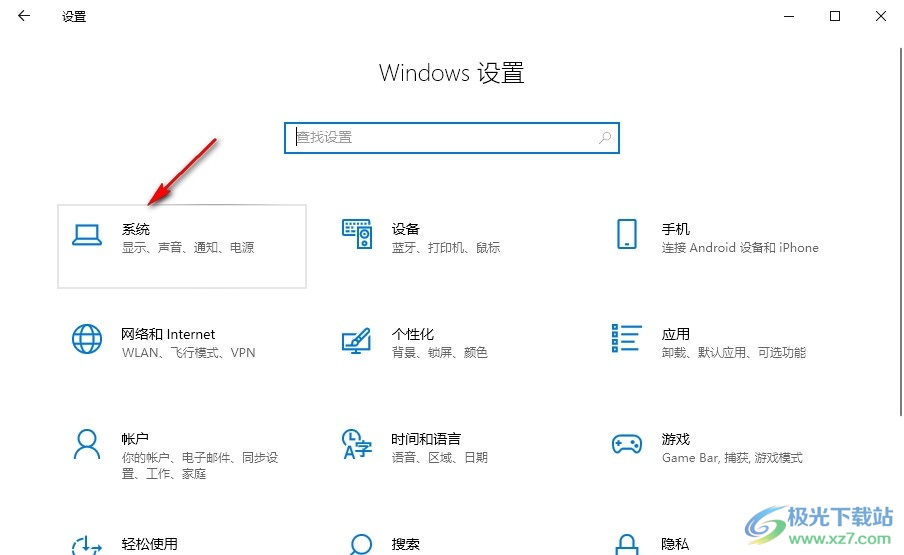Image resolution: width=904 pixels, height=555 pixels.
Task: Open the 时间和语言 clock-letter icon
Action: pyautogui.click(x=357, y=444)
